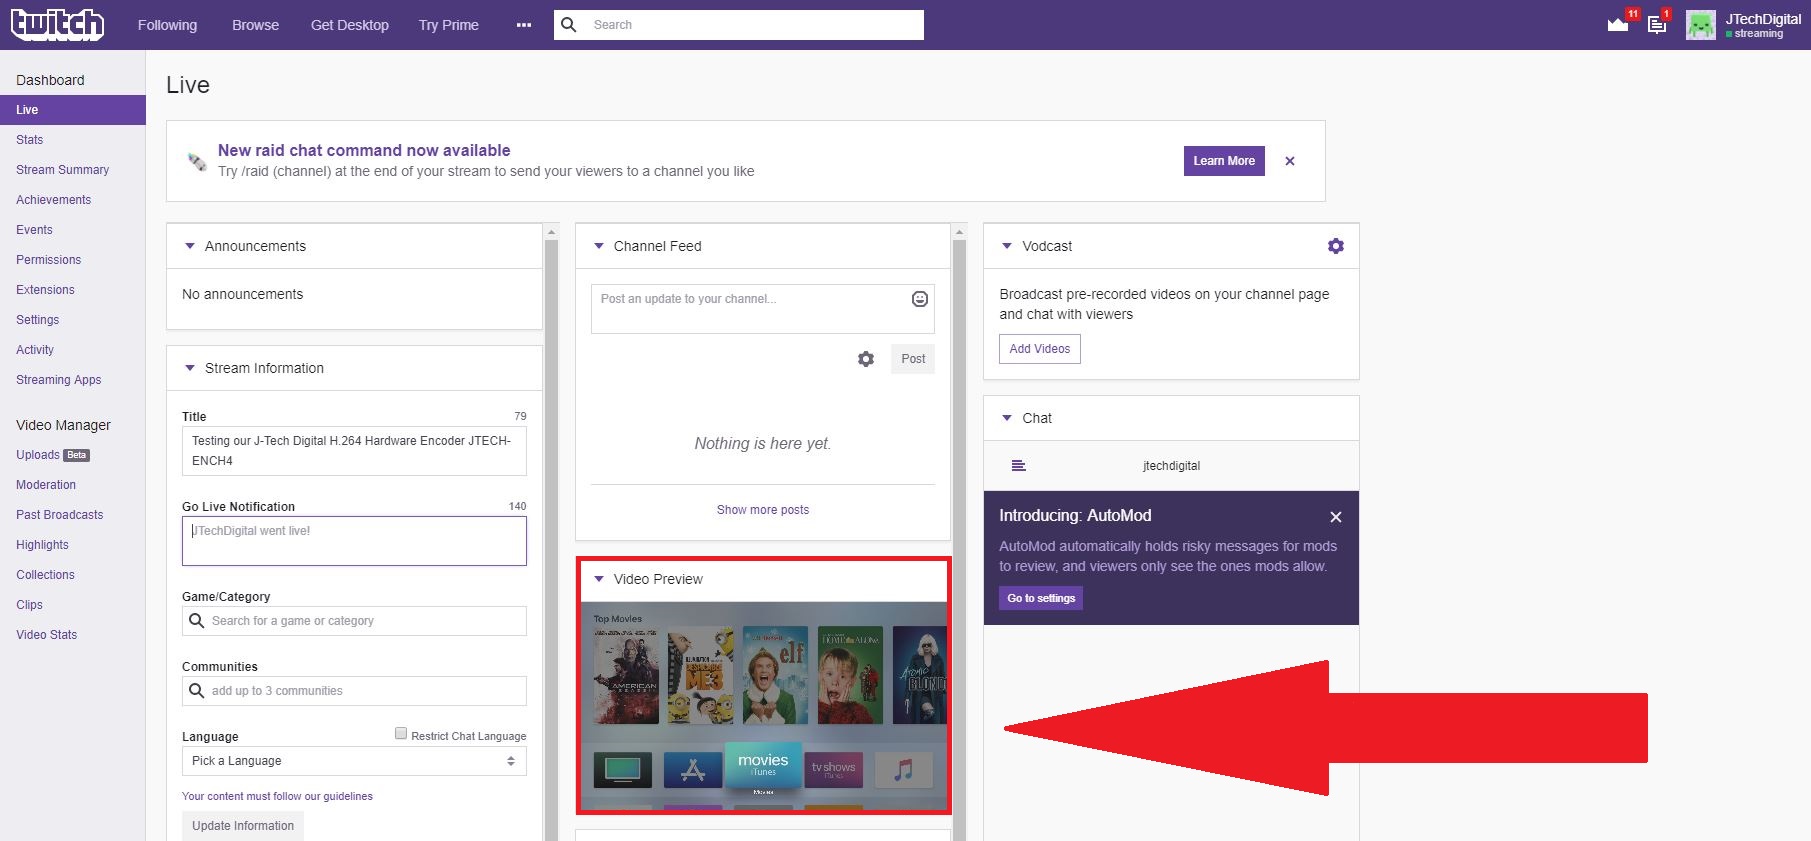
Task: Open Events in the sidebar
Action: [x=35, y=230]
